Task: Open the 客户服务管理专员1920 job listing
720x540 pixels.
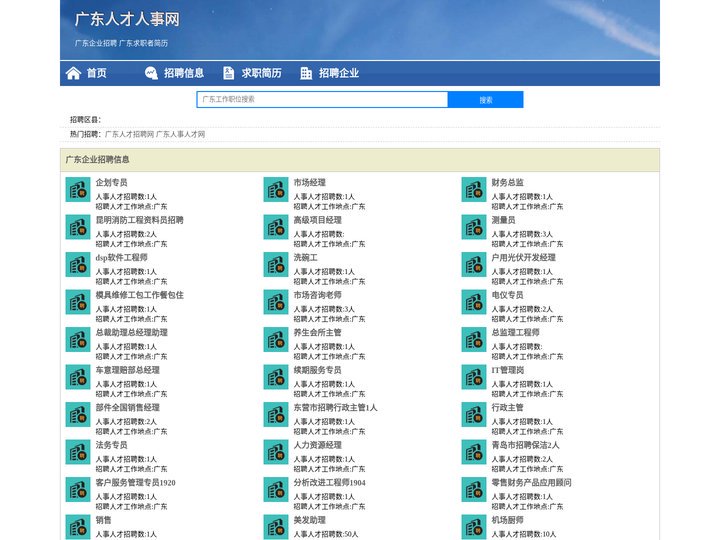Action: 135,483
